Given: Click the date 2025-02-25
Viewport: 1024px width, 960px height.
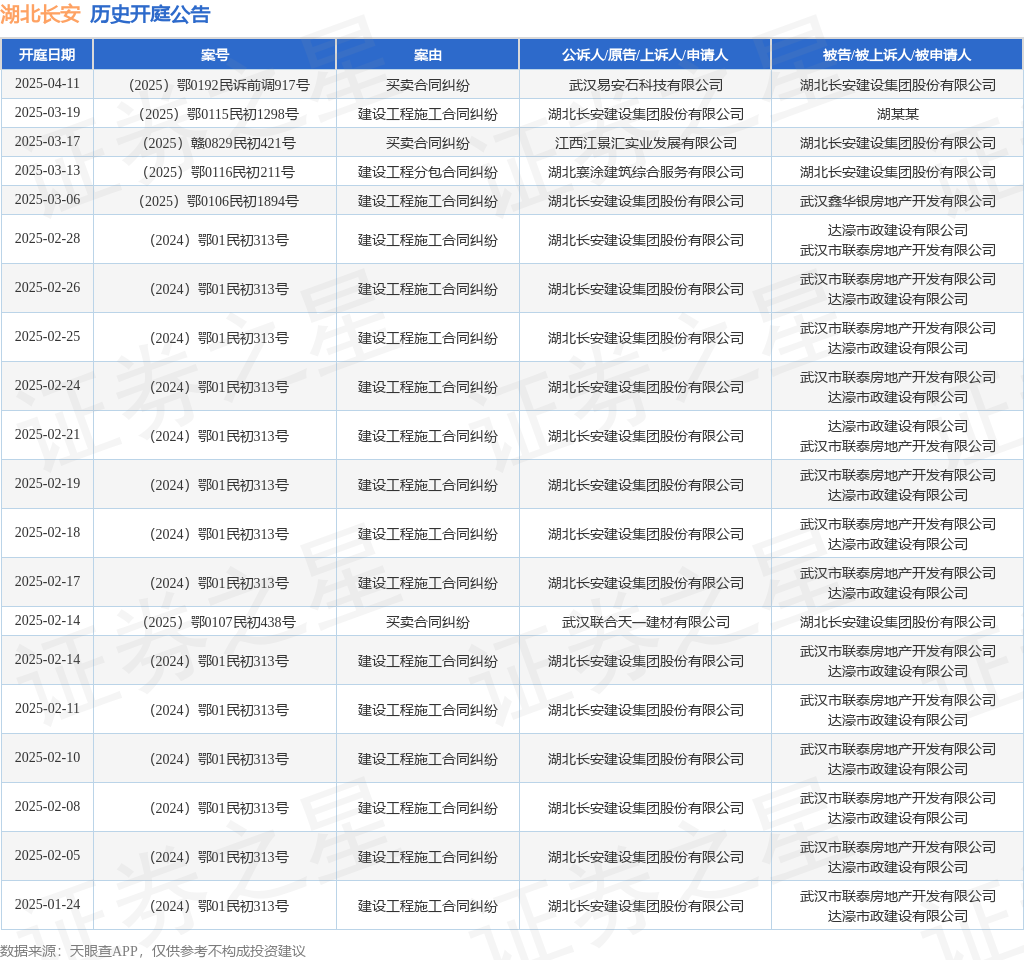Looking at the screenshot, I should [x=47, y=336].
